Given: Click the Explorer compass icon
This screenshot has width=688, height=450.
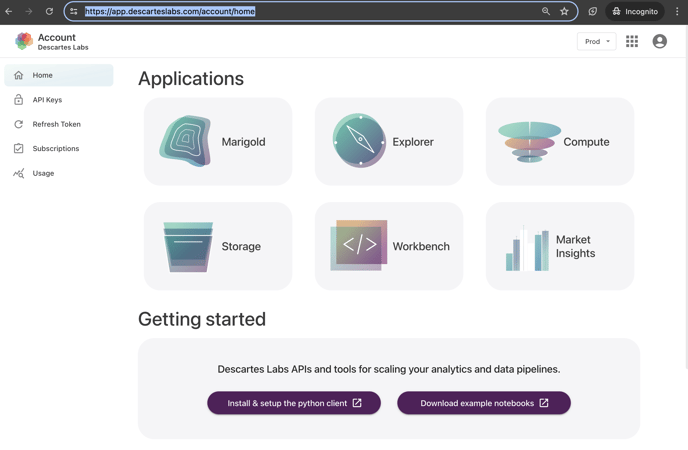Looking at the screenshot, I should click(x=359, y=141).
